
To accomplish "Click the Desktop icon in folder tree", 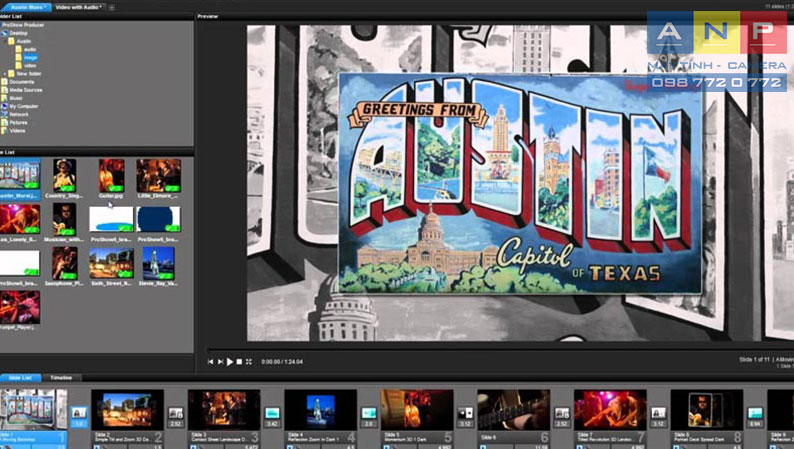I will pos(5,33).
